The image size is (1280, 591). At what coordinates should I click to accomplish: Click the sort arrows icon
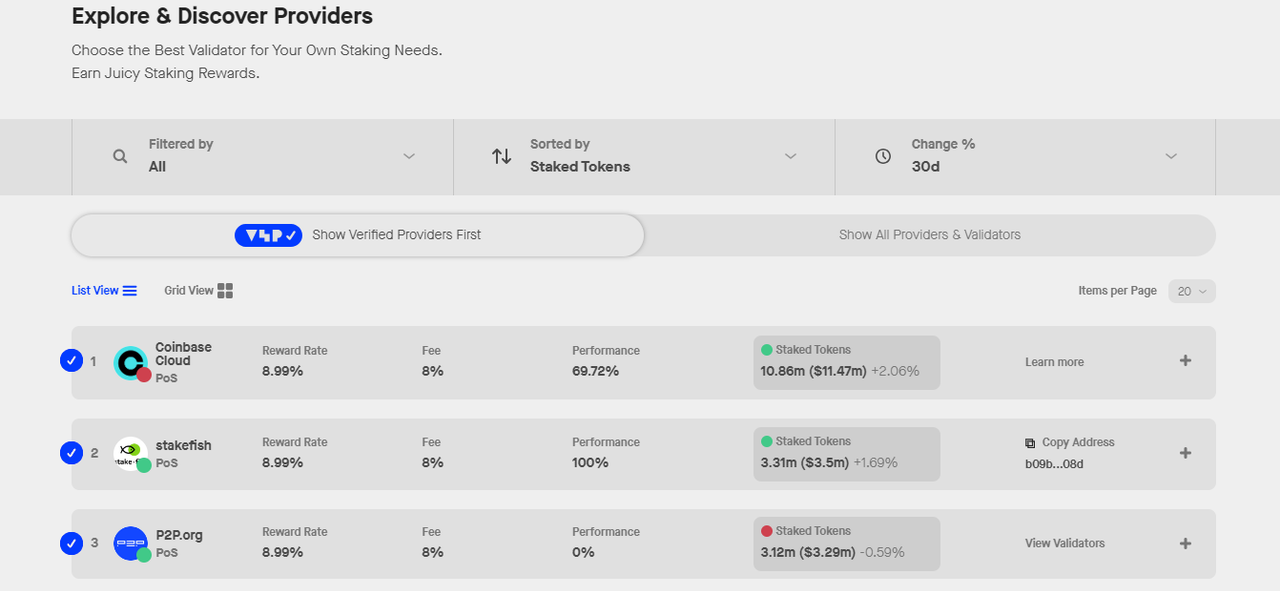click(x=501, y=157)
